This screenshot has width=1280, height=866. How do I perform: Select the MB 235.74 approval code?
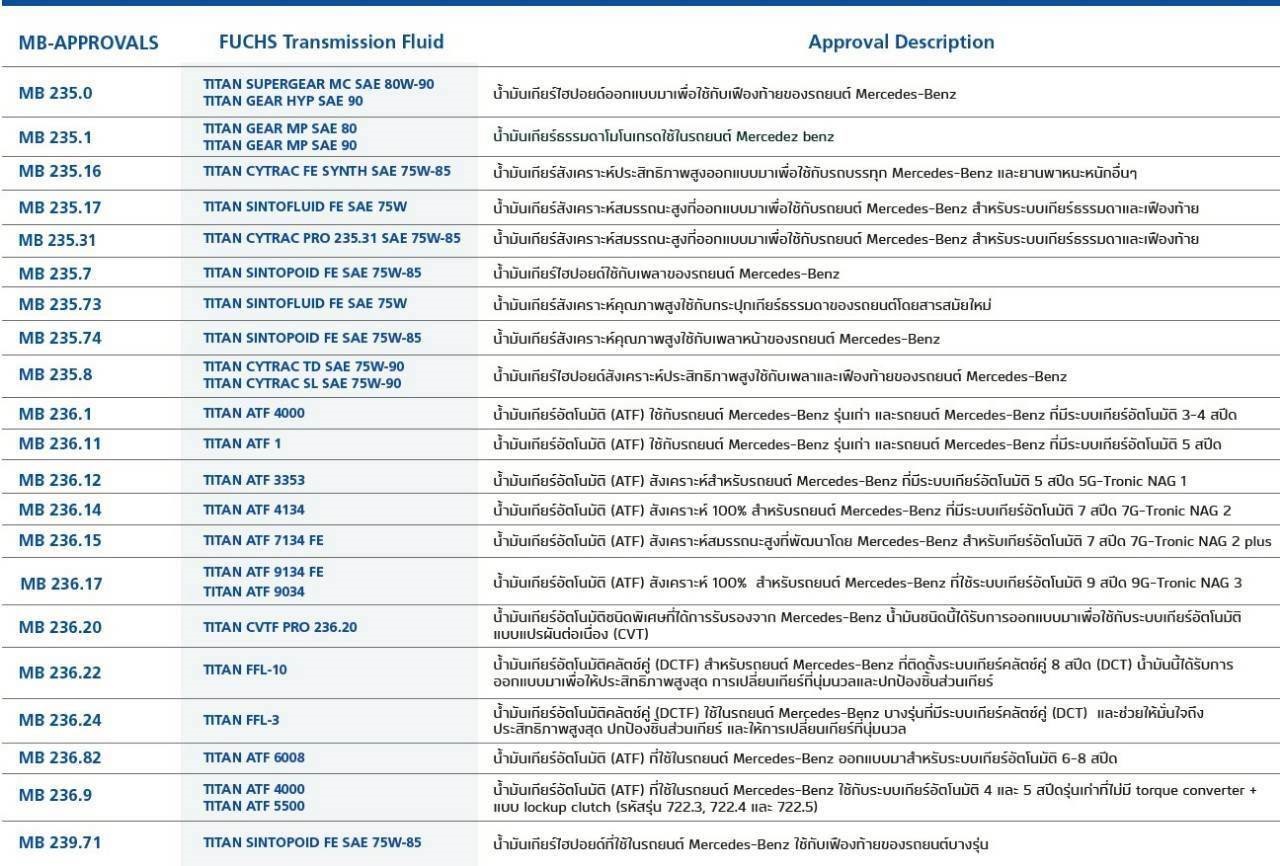tap(60, 338)
